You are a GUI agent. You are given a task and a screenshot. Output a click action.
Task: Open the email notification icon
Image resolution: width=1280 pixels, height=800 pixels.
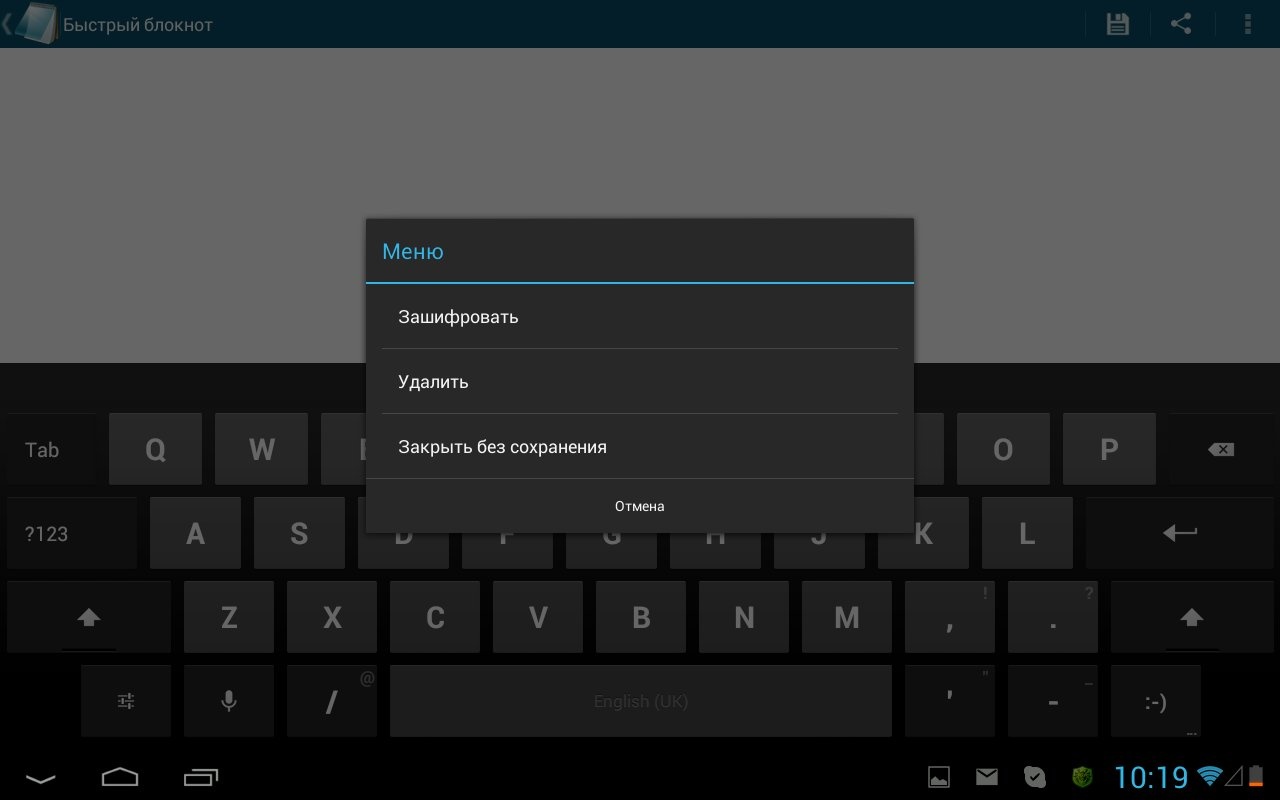click(x=987, y=777)
